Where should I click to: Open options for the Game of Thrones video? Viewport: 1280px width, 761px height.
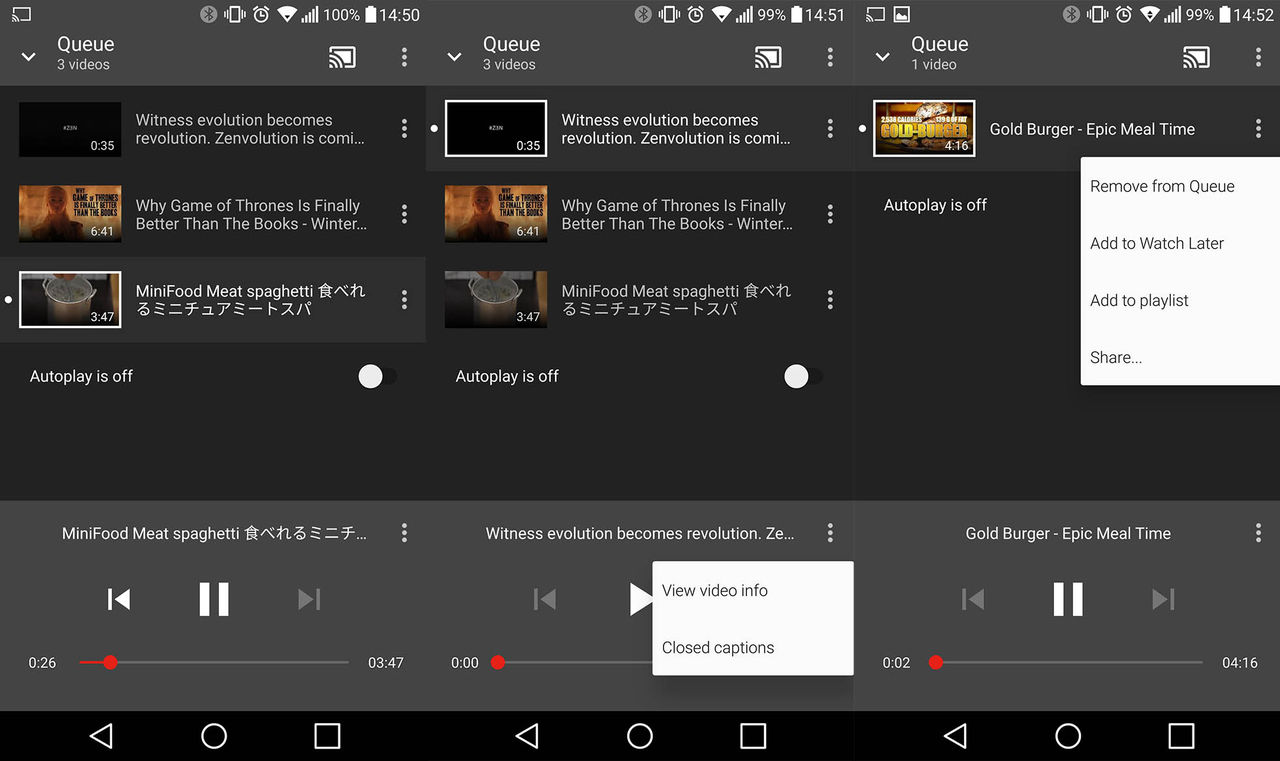click(x=404, y=214)
